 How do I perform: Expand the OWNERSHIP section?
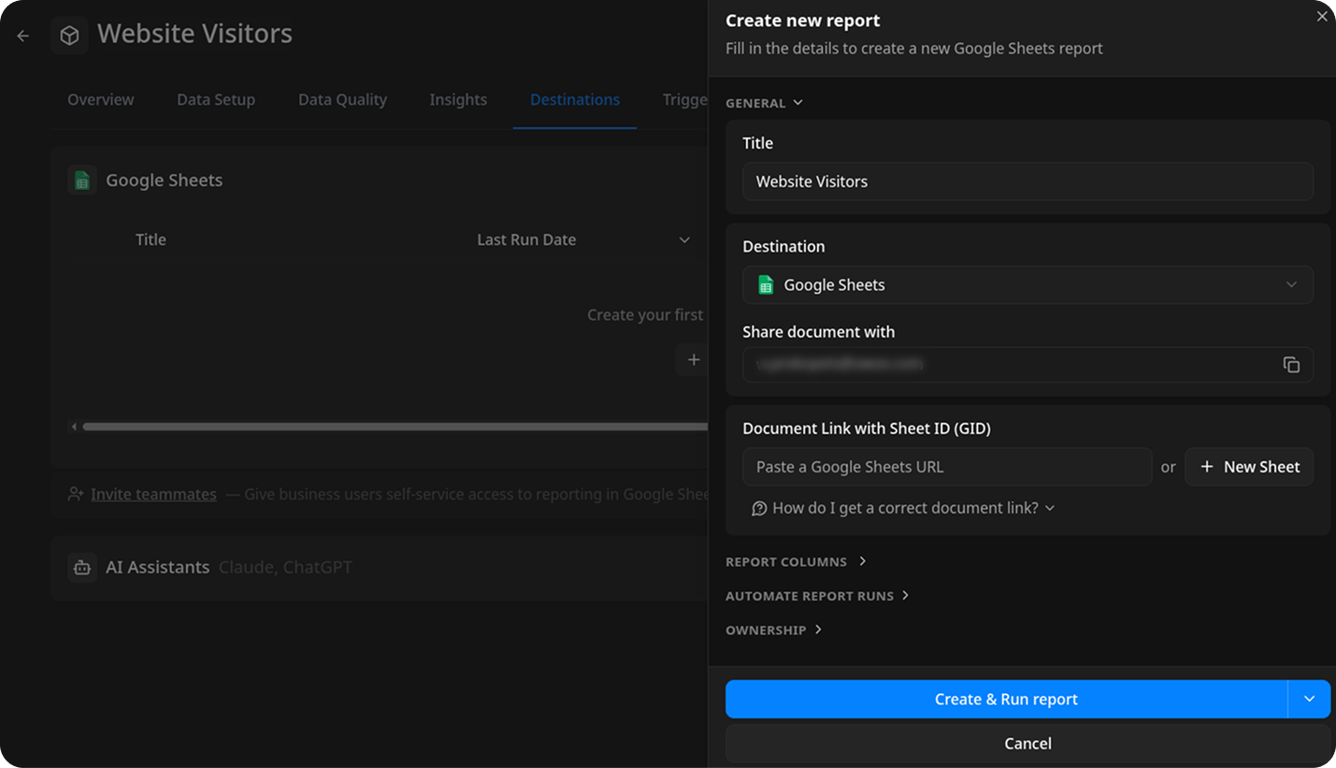[773, 630]
